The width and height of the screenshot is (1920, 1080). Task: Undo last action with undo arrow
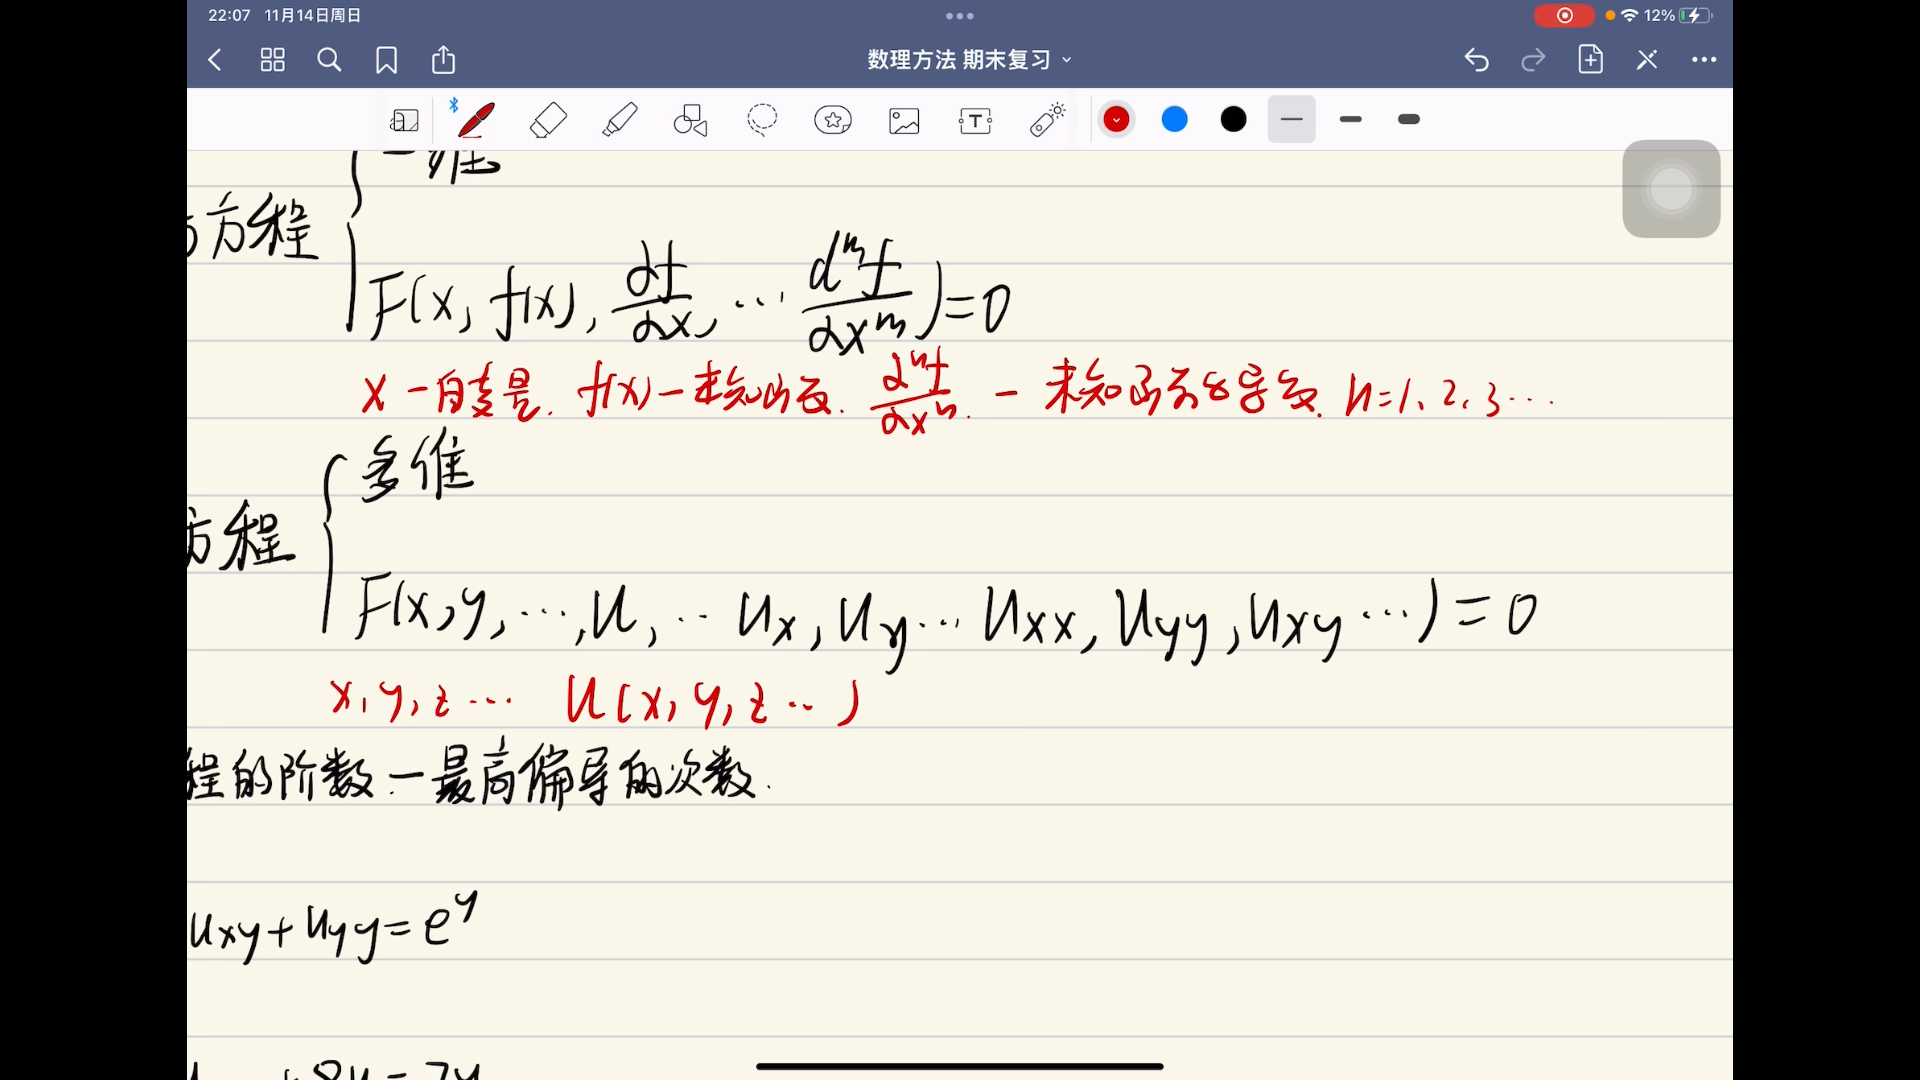click(x=1477, y=58)
